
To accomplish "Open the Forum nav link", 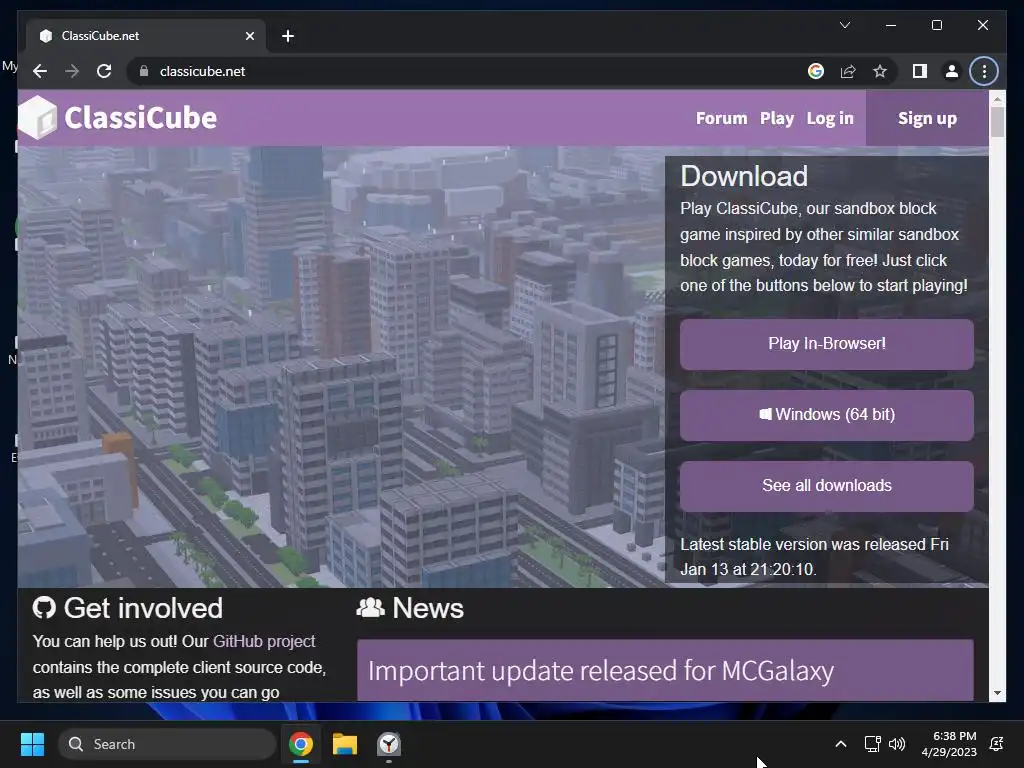I will (721, 118).
